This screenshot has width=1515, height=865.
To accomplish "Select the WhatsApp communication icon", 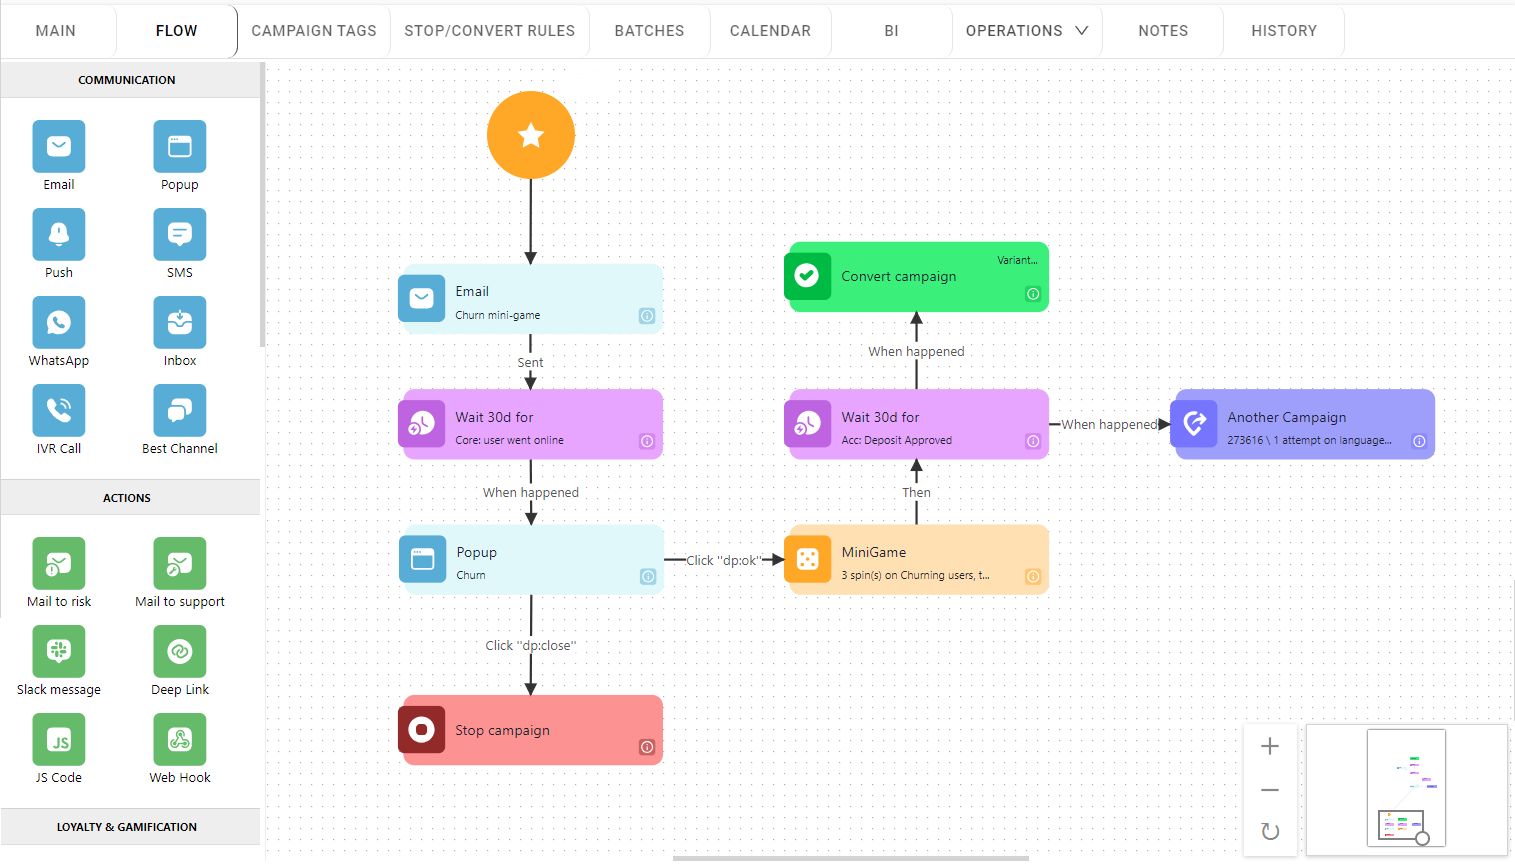I will 59,323.
